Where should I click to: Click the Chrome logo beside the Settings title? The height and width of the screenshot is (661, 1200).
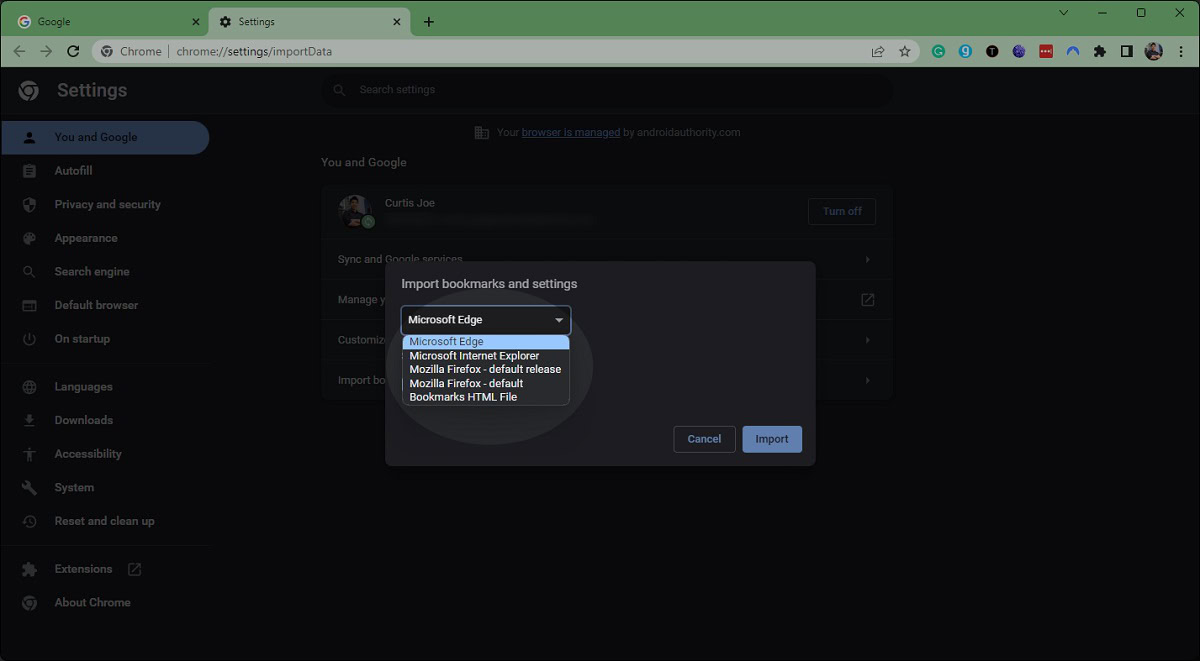(x=28, y=90)
